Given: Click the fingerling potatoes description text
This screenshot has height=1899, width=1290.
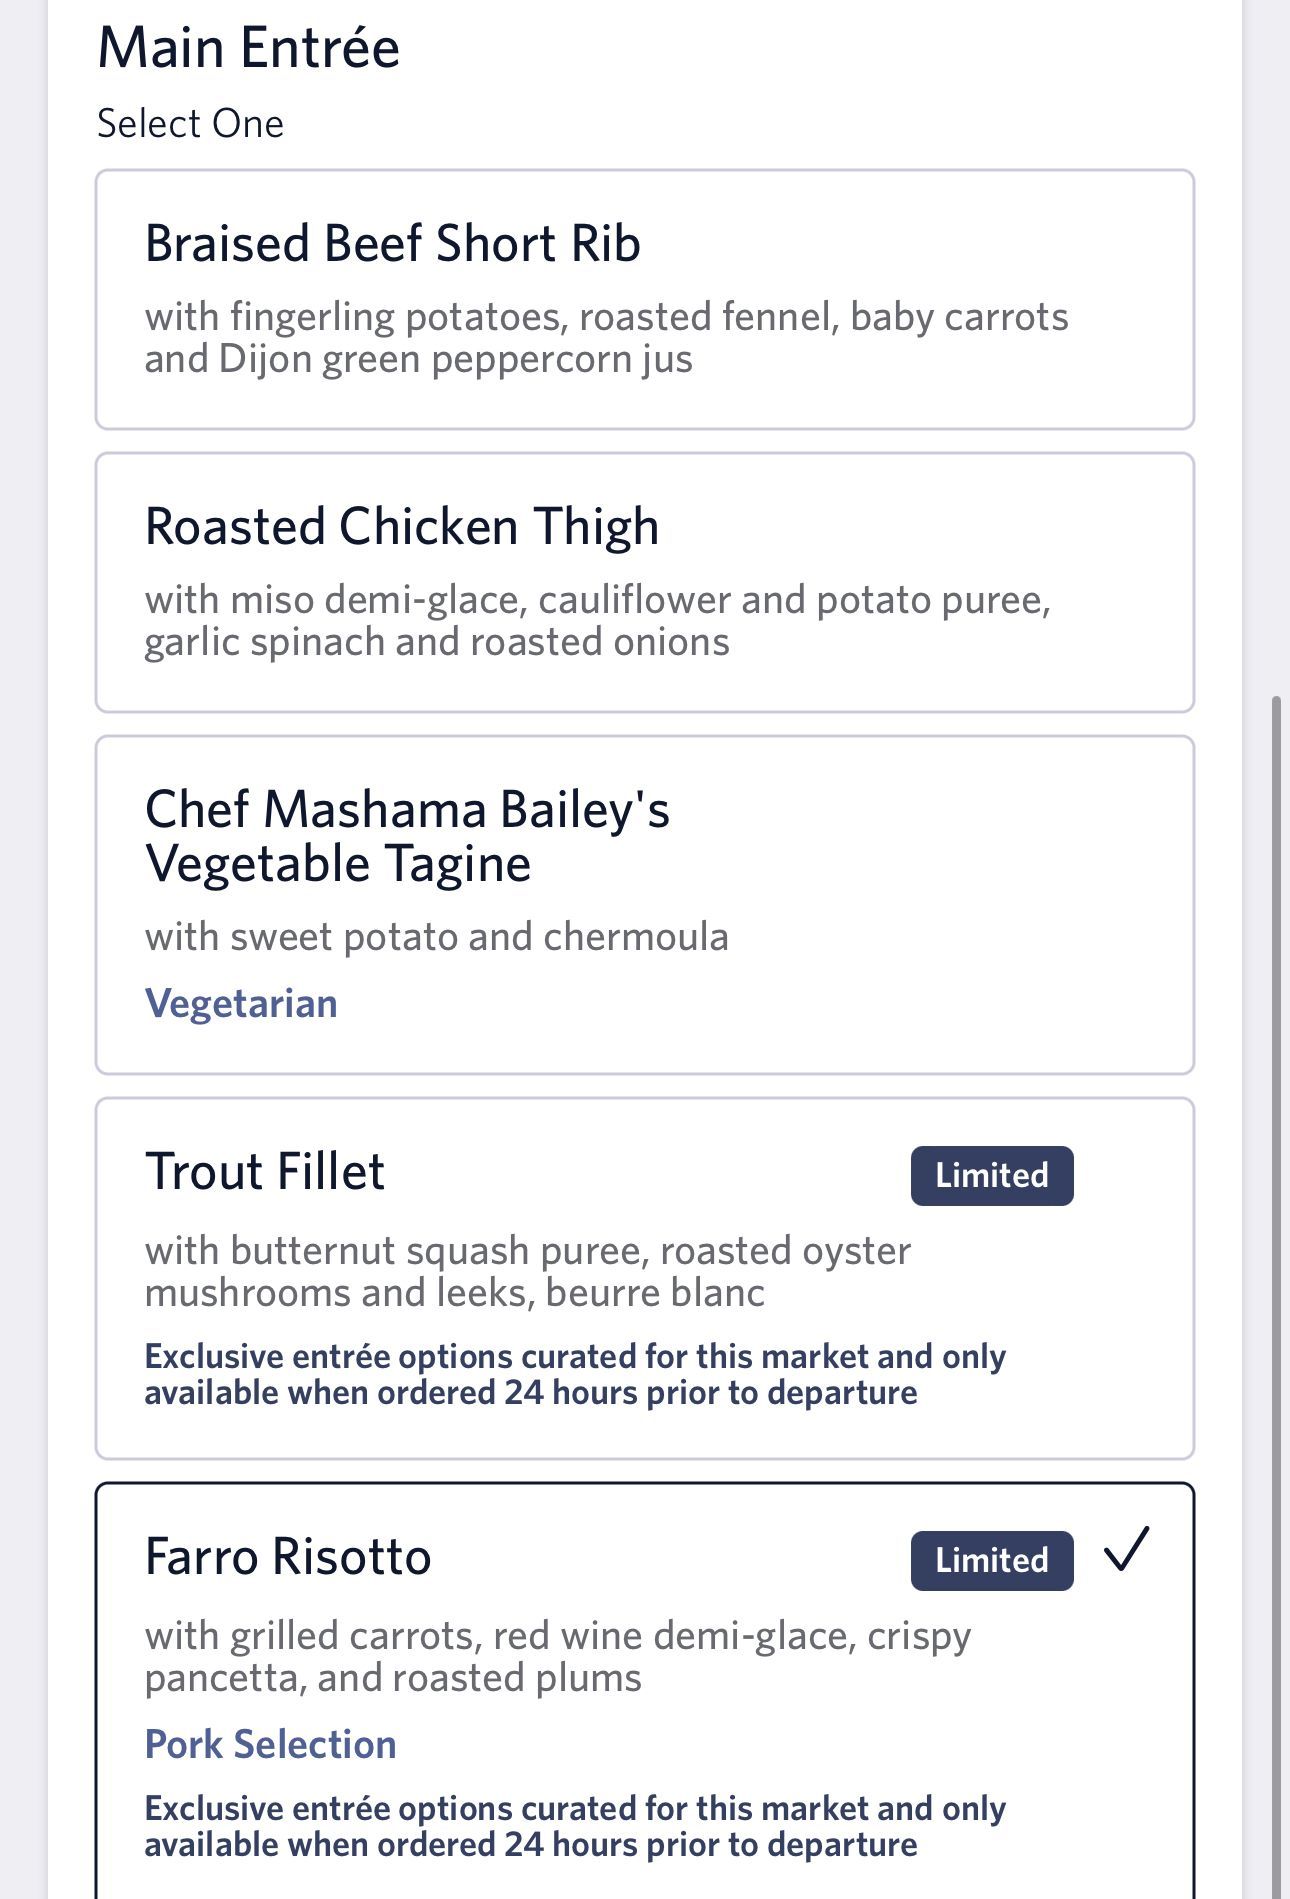Looking at the screenshot, I should coord(606,338).
